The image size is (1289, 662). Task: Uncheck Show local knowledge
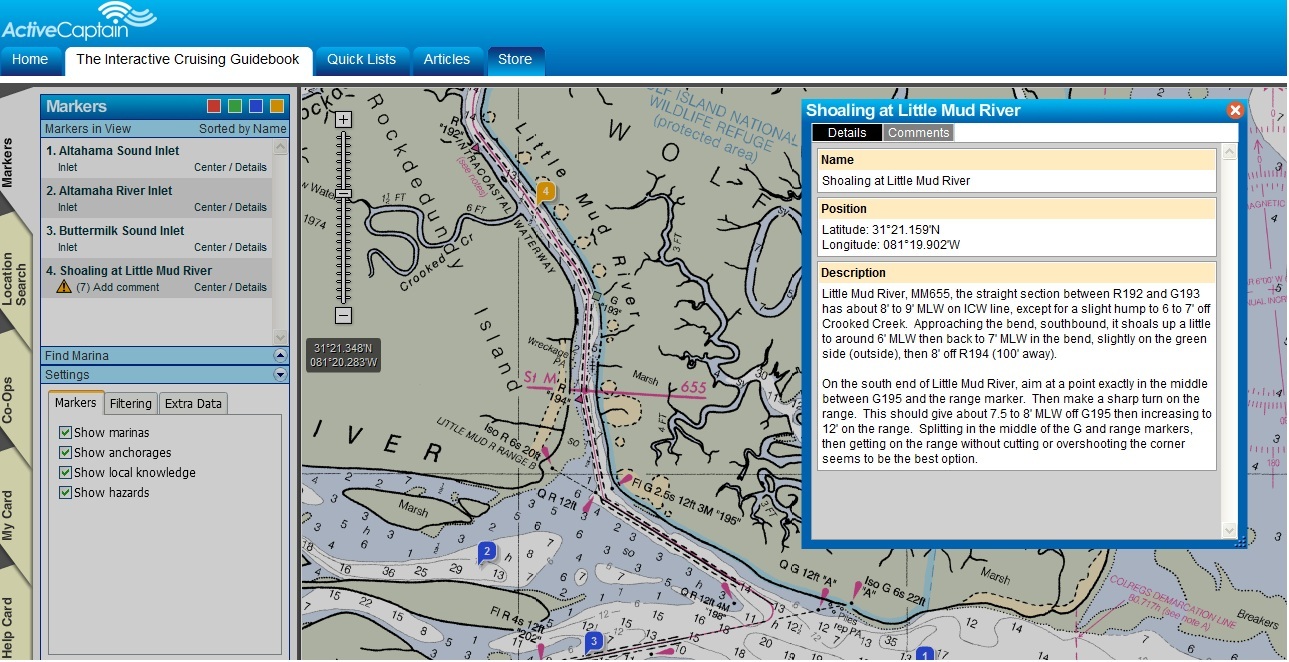pyautogui.click(x=65, y=473)
